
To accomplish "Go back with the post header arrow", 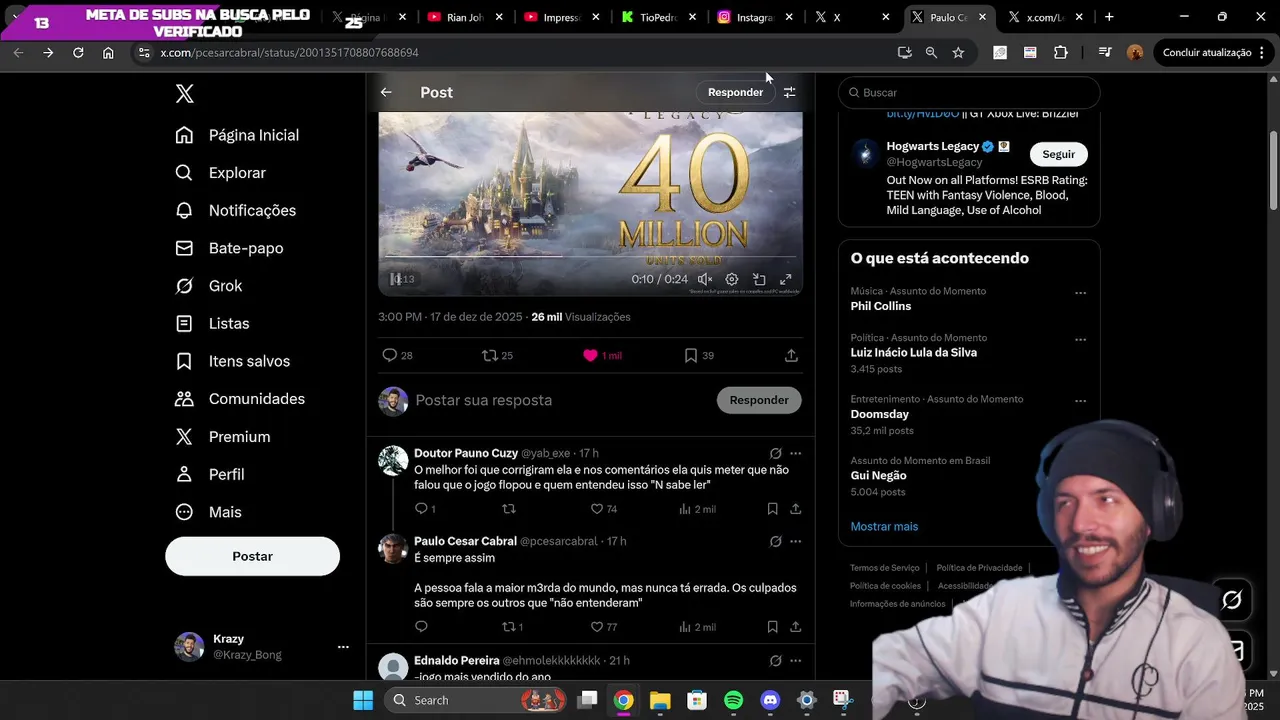I will [x=386, y=92].
